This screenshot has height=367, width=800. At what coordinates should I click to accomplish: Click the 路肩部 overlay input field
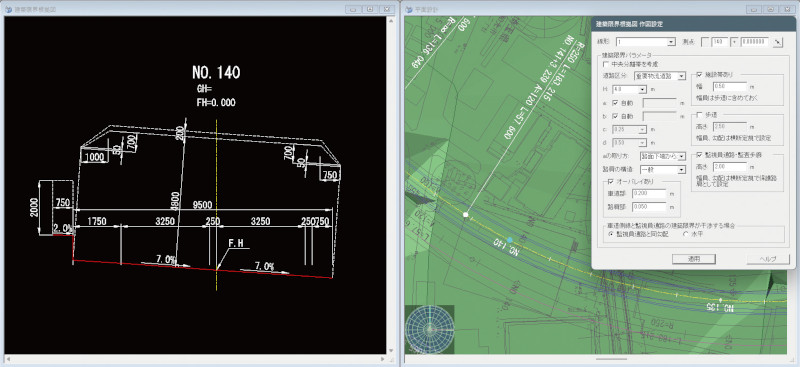coord(648,207)
